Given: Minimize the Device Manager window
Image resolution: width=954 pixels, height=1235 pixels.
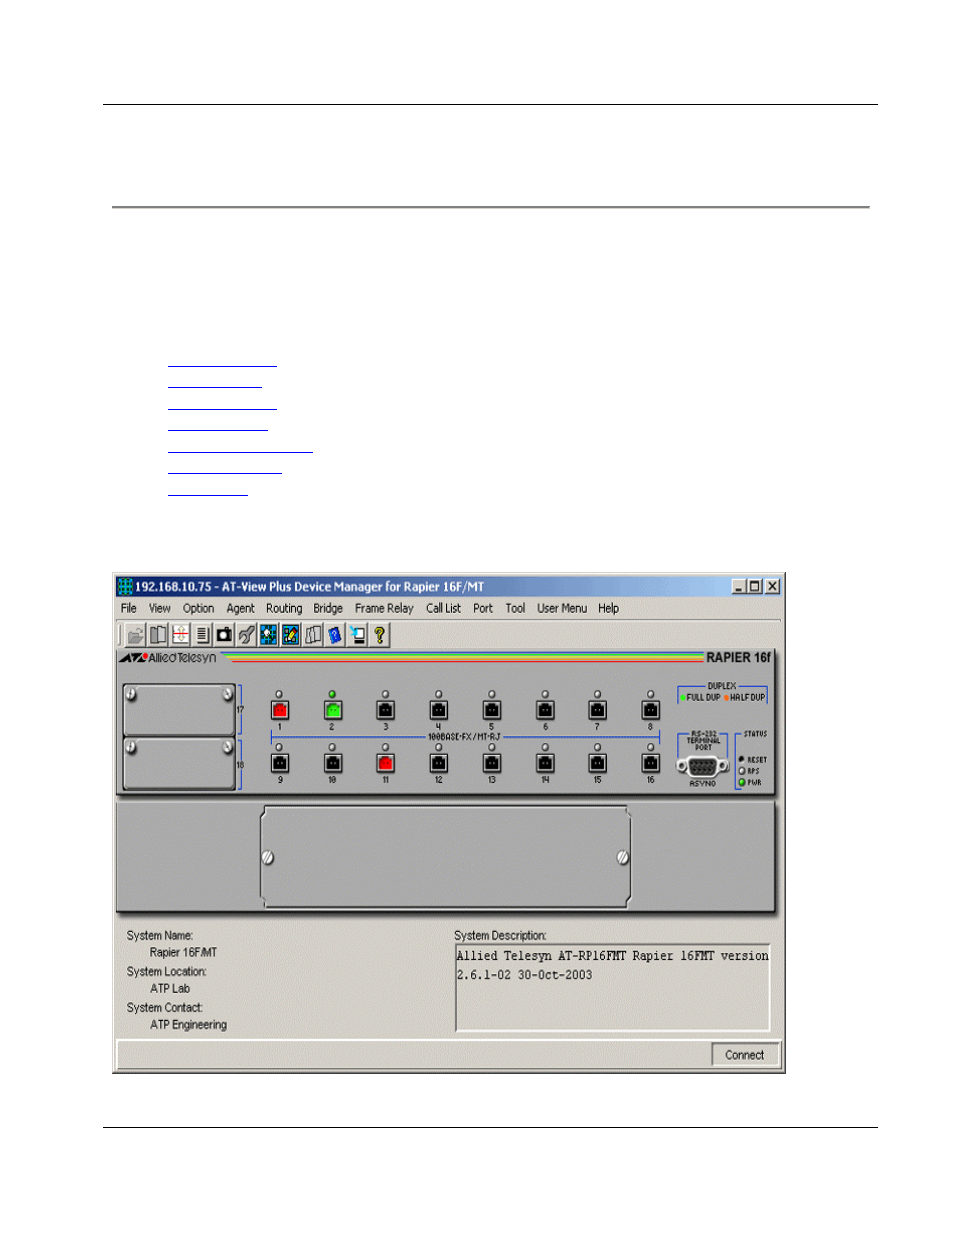Looking at the screenshot, I should click(739, 587).
